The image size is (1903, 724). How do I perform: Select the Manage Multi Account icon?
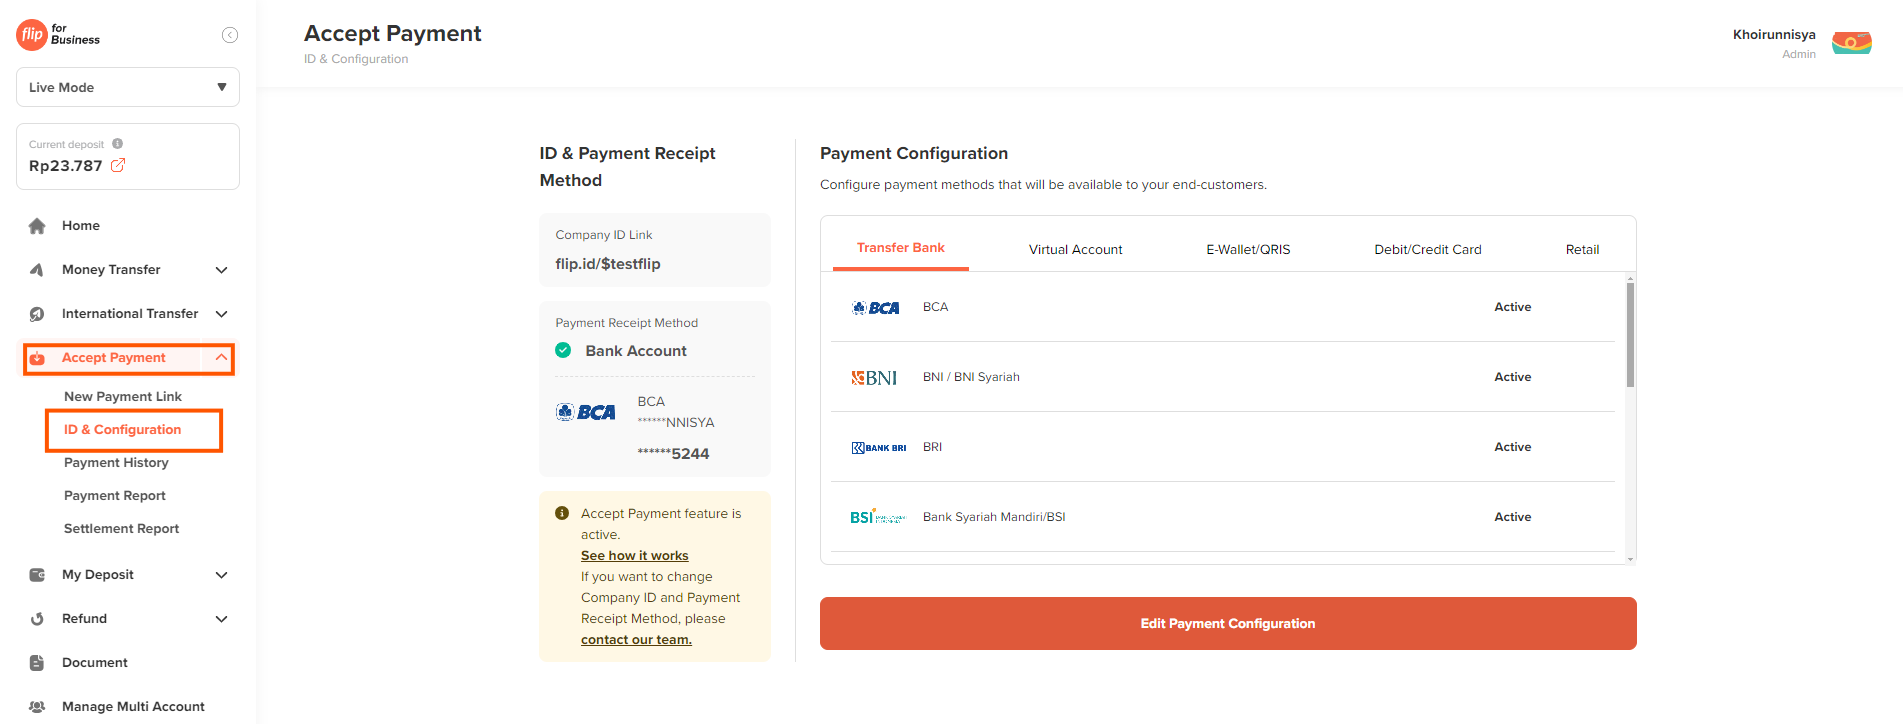tap(37, 706)
